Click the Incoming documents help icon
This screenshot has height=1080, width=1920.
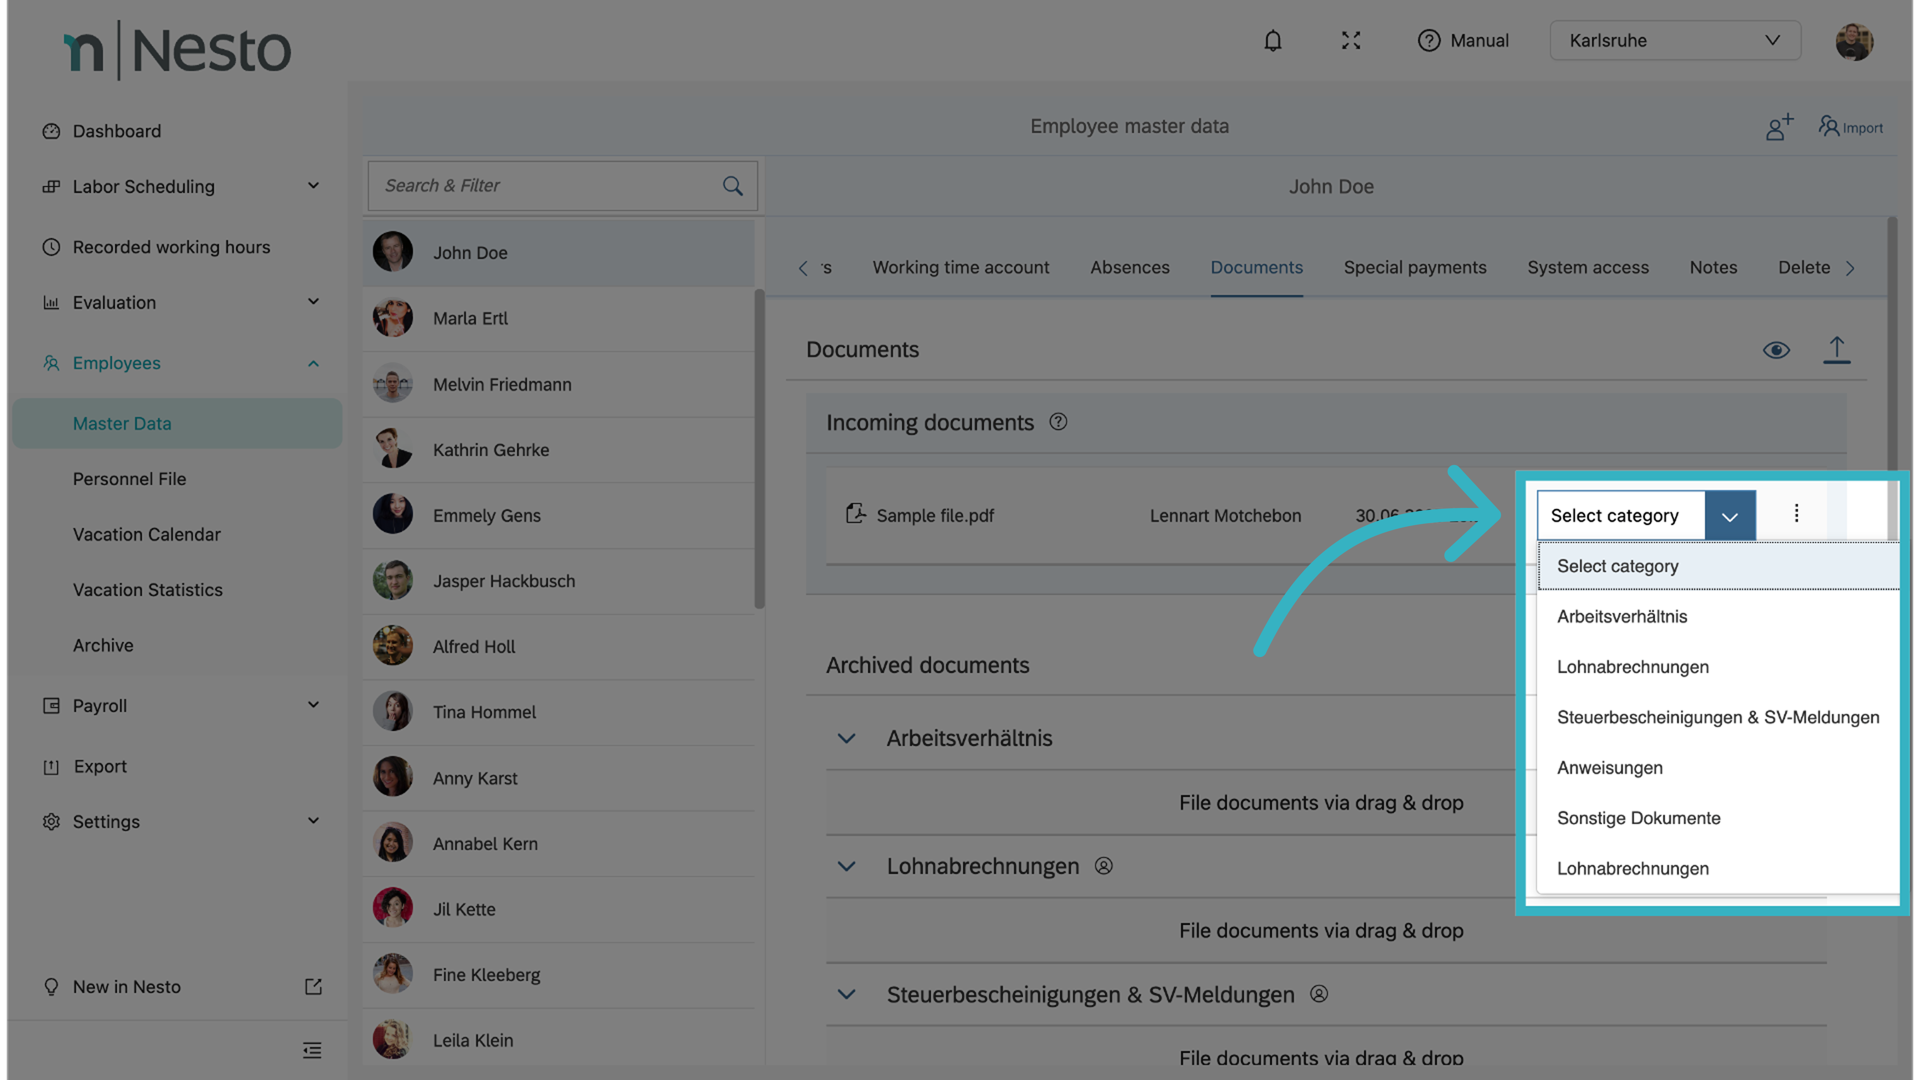coord(1058,422)
